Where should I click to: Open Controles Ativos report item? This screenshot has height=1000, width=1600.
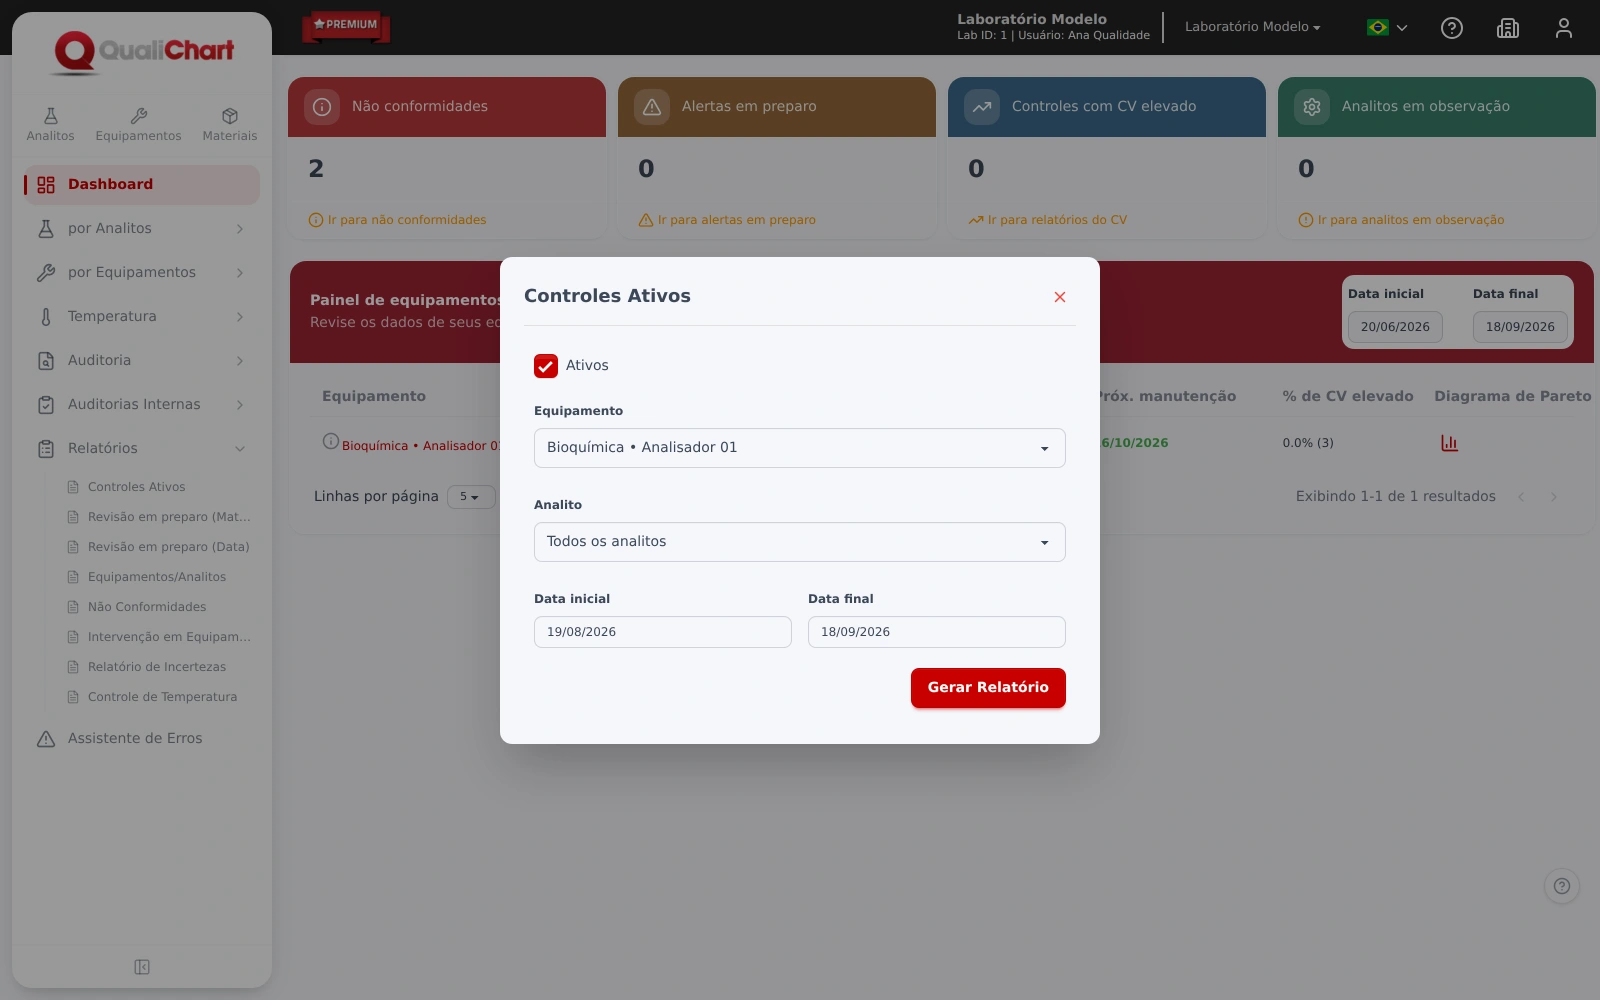(x=136, y=487)
